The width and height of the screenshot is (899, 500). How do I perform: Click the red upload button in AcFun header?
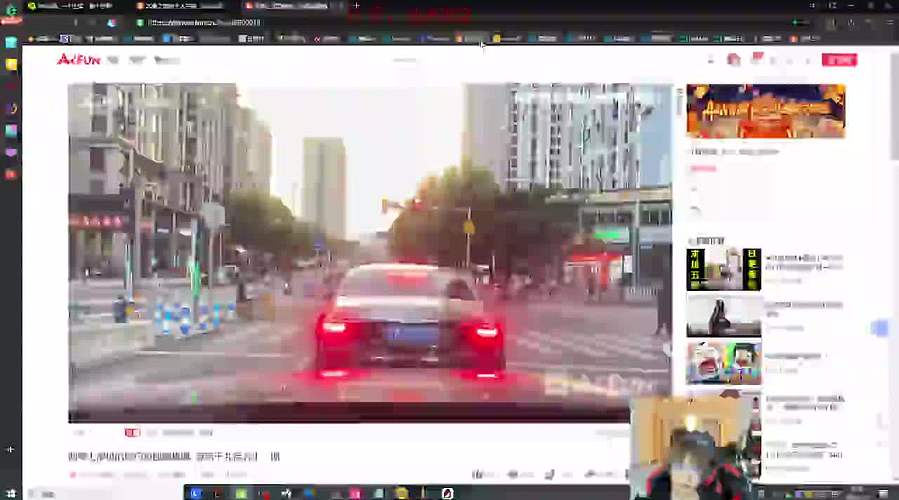(x=838, y=60)
